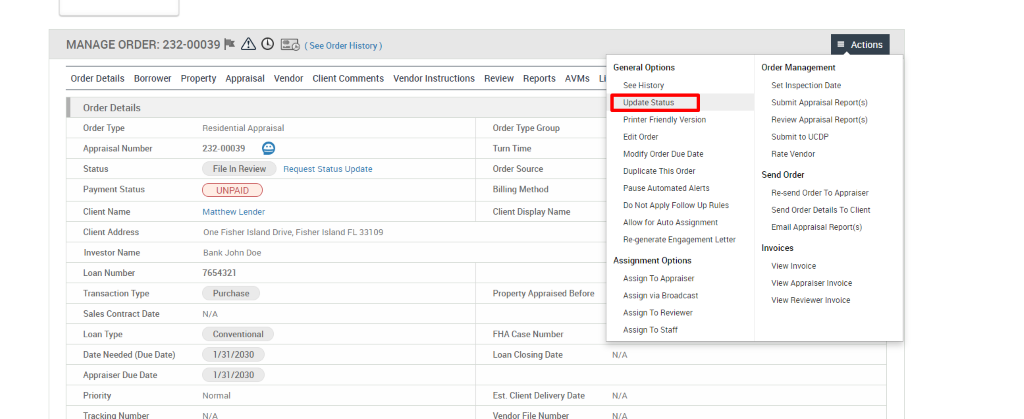Select Re-generate Engagement Letter option
Viewport: 1024px width, 419px height.
pos(679,240)
